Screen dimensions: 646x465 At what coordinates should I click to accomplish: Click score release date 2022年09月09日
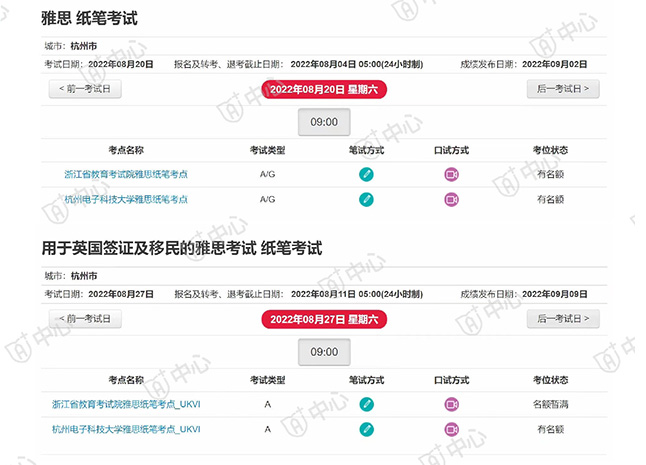(555, 294)
